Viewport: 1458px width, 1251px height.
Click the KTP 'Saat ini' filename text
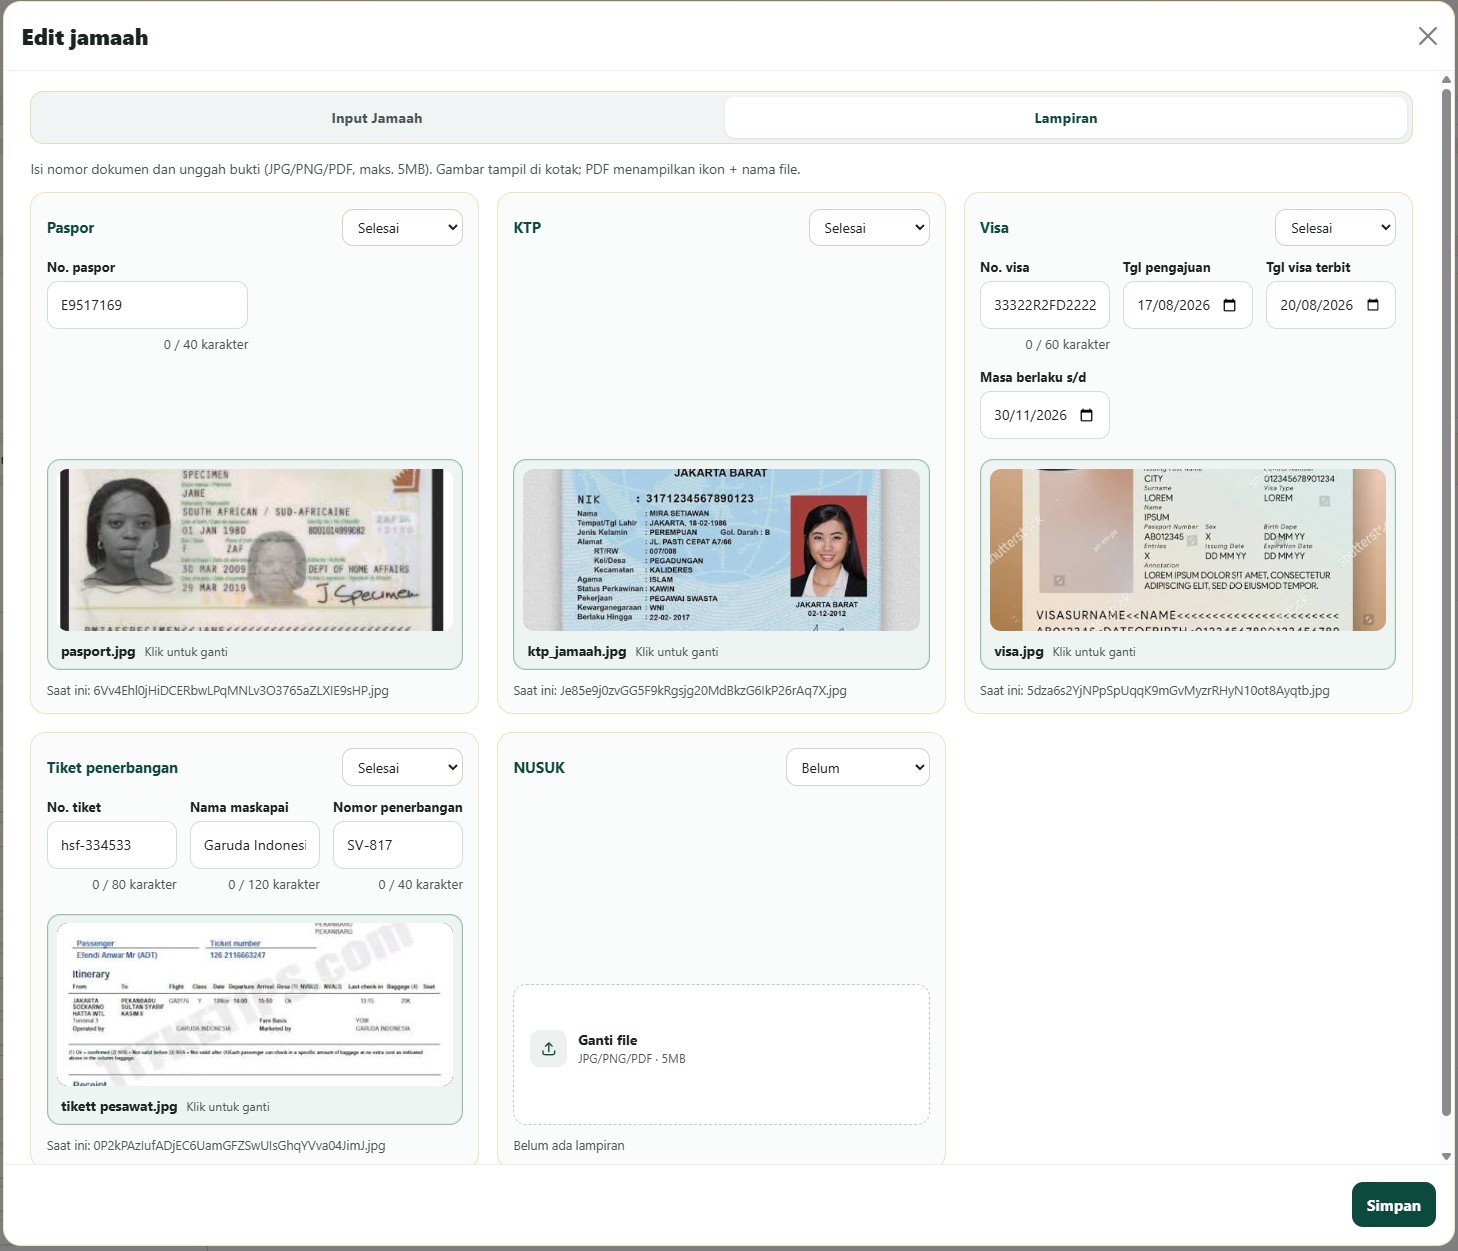point(680,691)
